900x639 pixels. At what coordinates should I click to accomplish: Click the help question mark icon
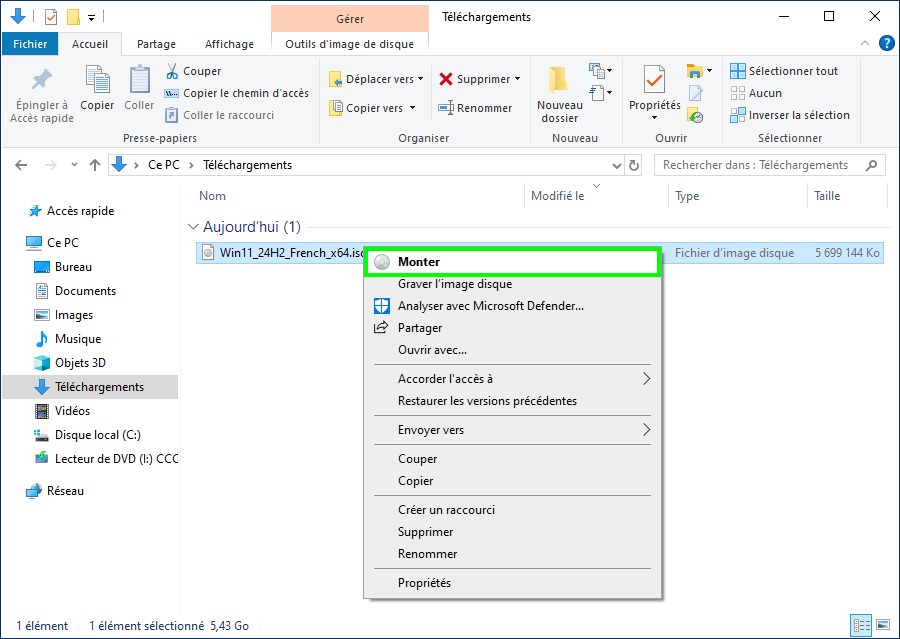pos(887,43)
